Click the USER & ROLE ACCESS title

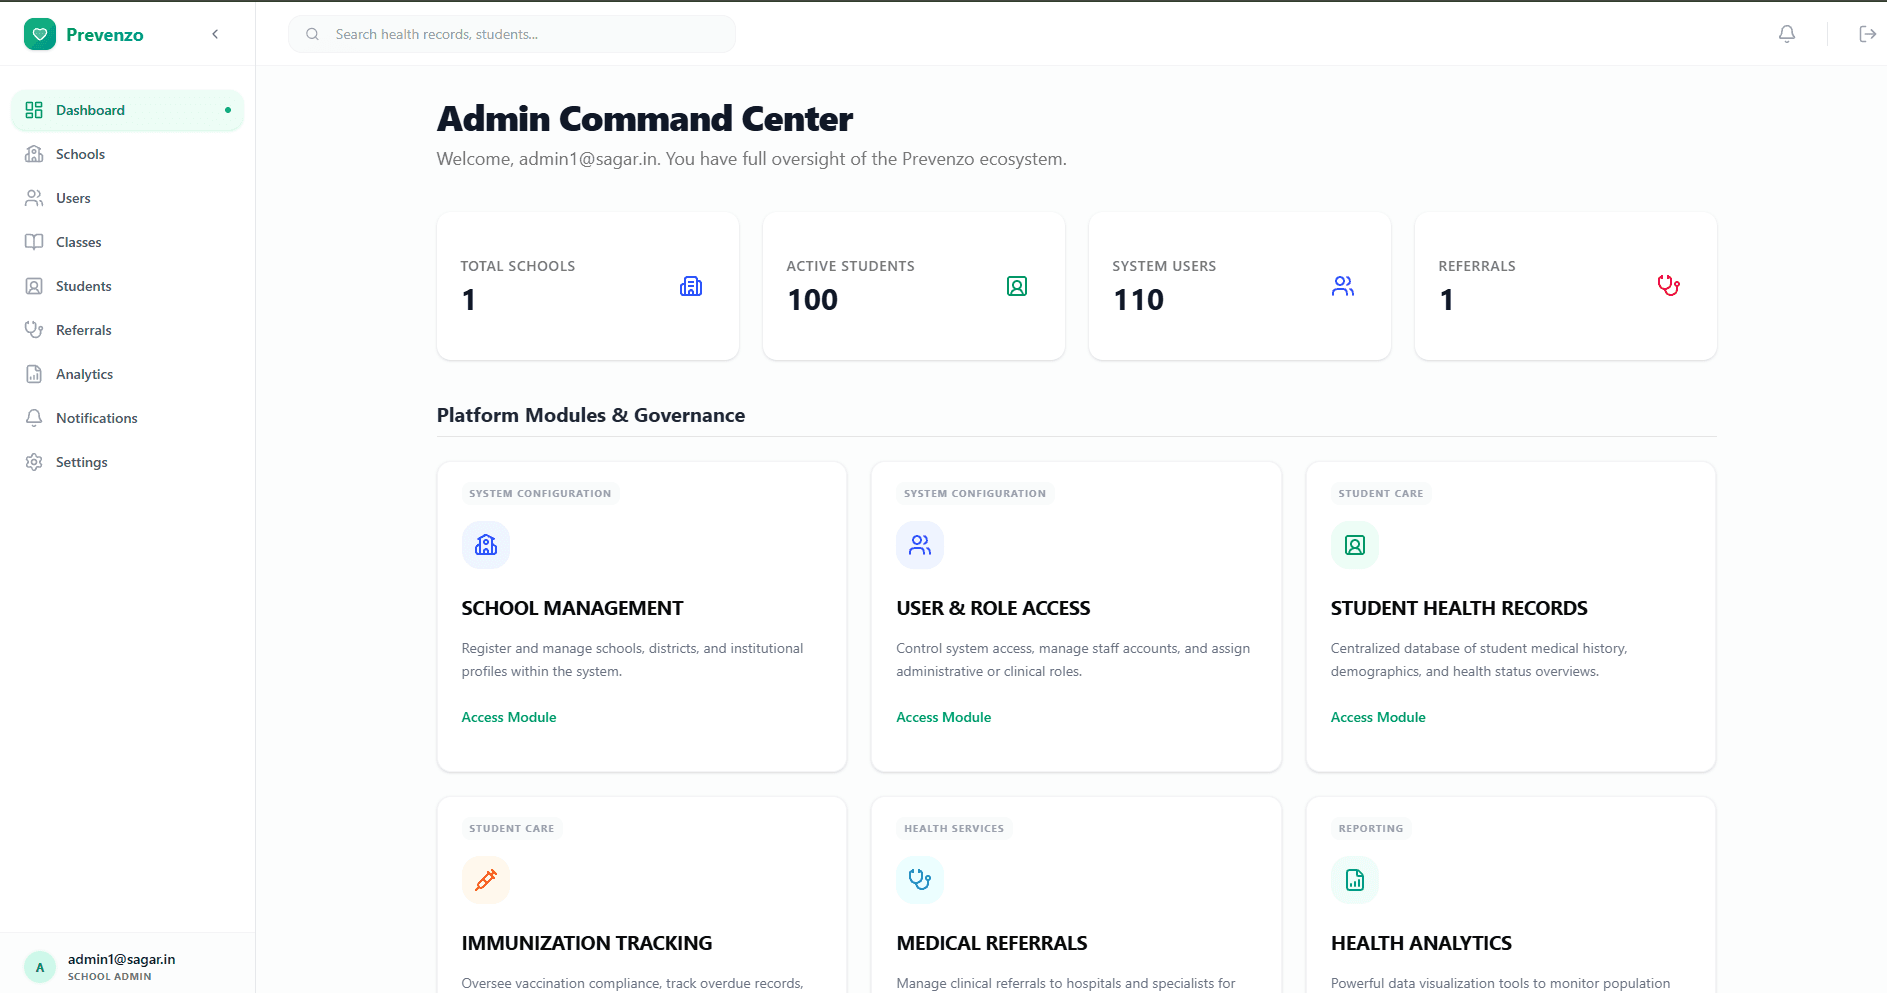click(x=993, y=608)
